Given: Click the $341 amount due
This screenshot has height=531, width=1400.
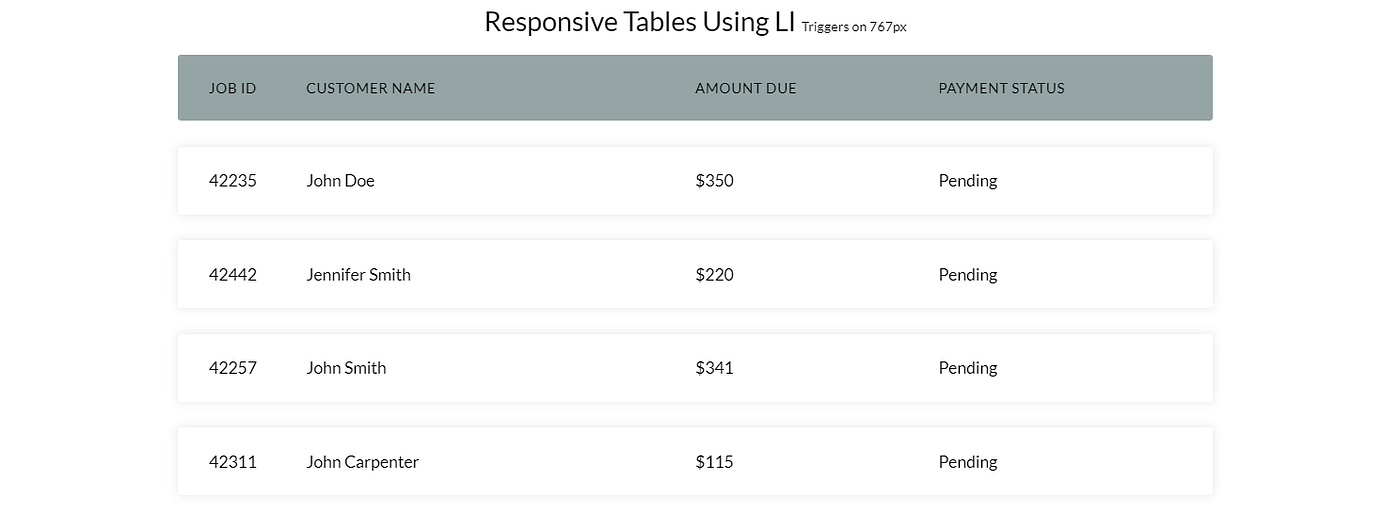Looking at the screenshot, I should [714, 368].
